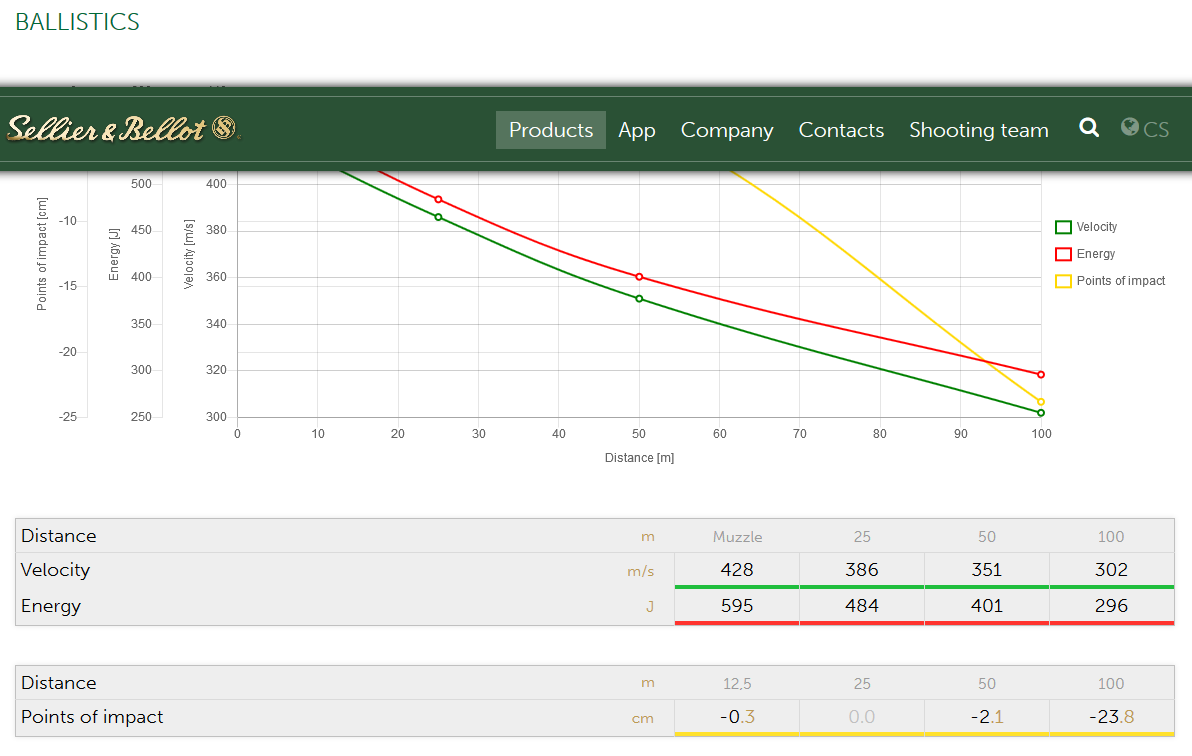Select the muzzle velocity value 428
Viewport: 1192px width, 756px height.
737,570
